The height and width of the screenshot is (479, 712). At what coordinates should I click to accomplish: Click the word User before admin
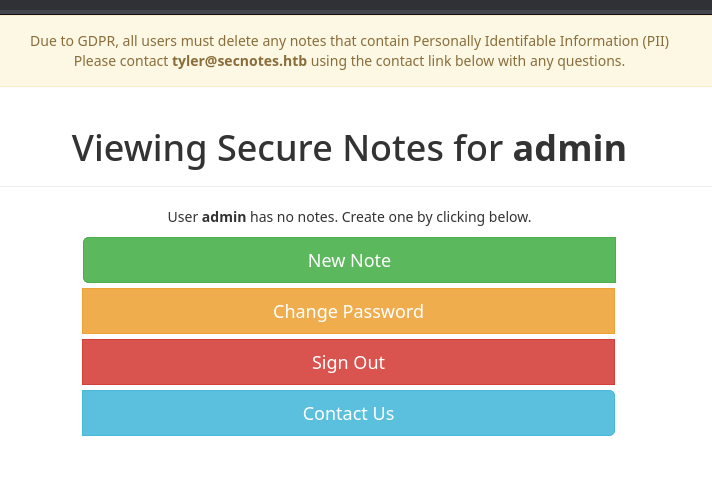(183, 217)
